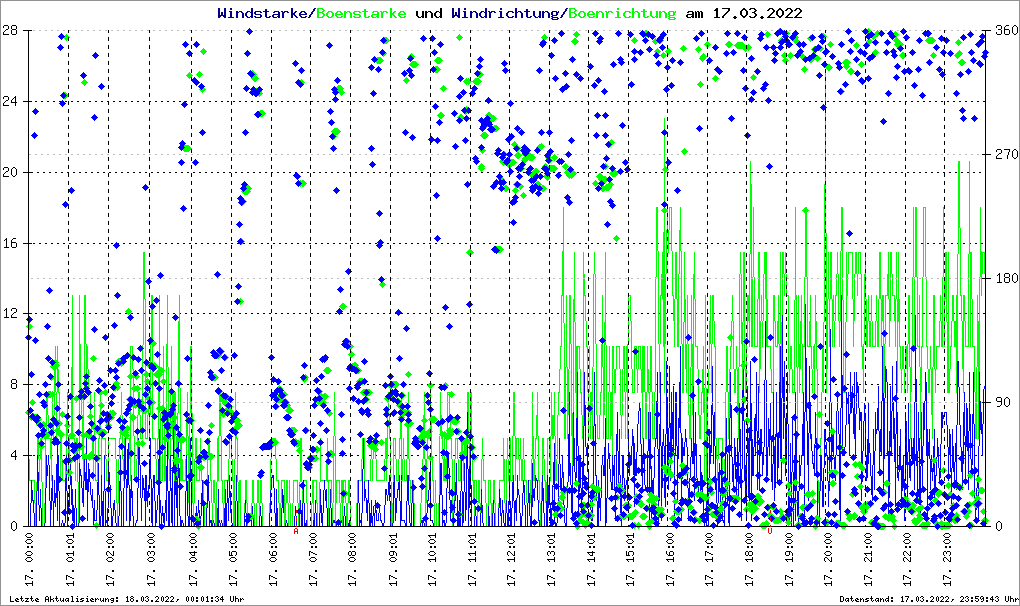1020x606 pixels.
Task: Click the blue "Windstarke" title word
Action: (x=264, y=13)
